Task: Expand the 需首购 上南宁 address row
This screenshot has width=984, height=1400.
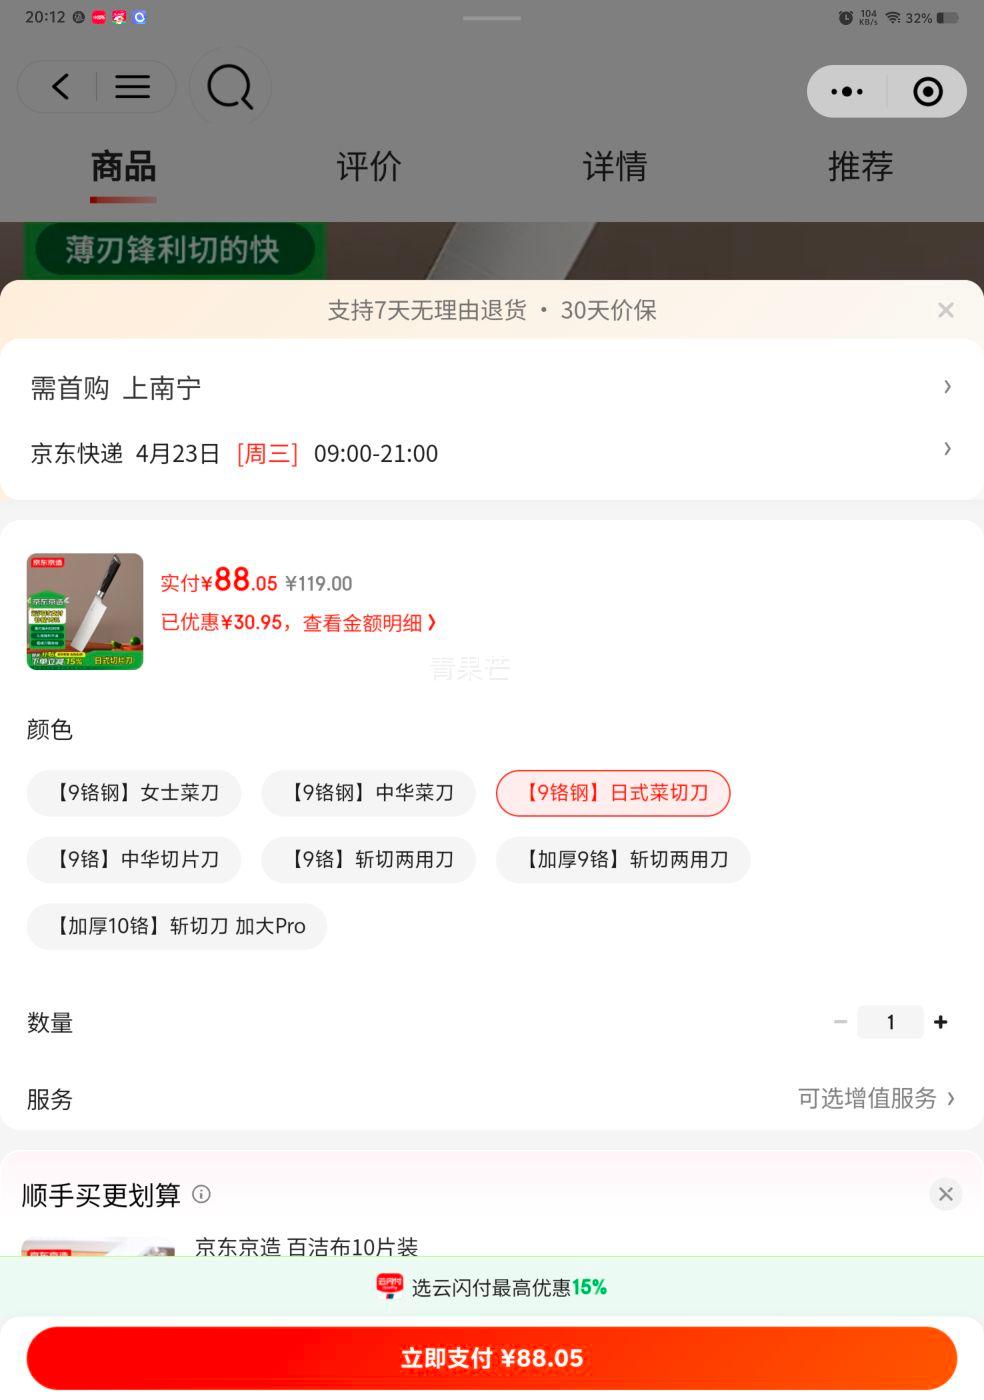Action: click(x=492, y=388)
